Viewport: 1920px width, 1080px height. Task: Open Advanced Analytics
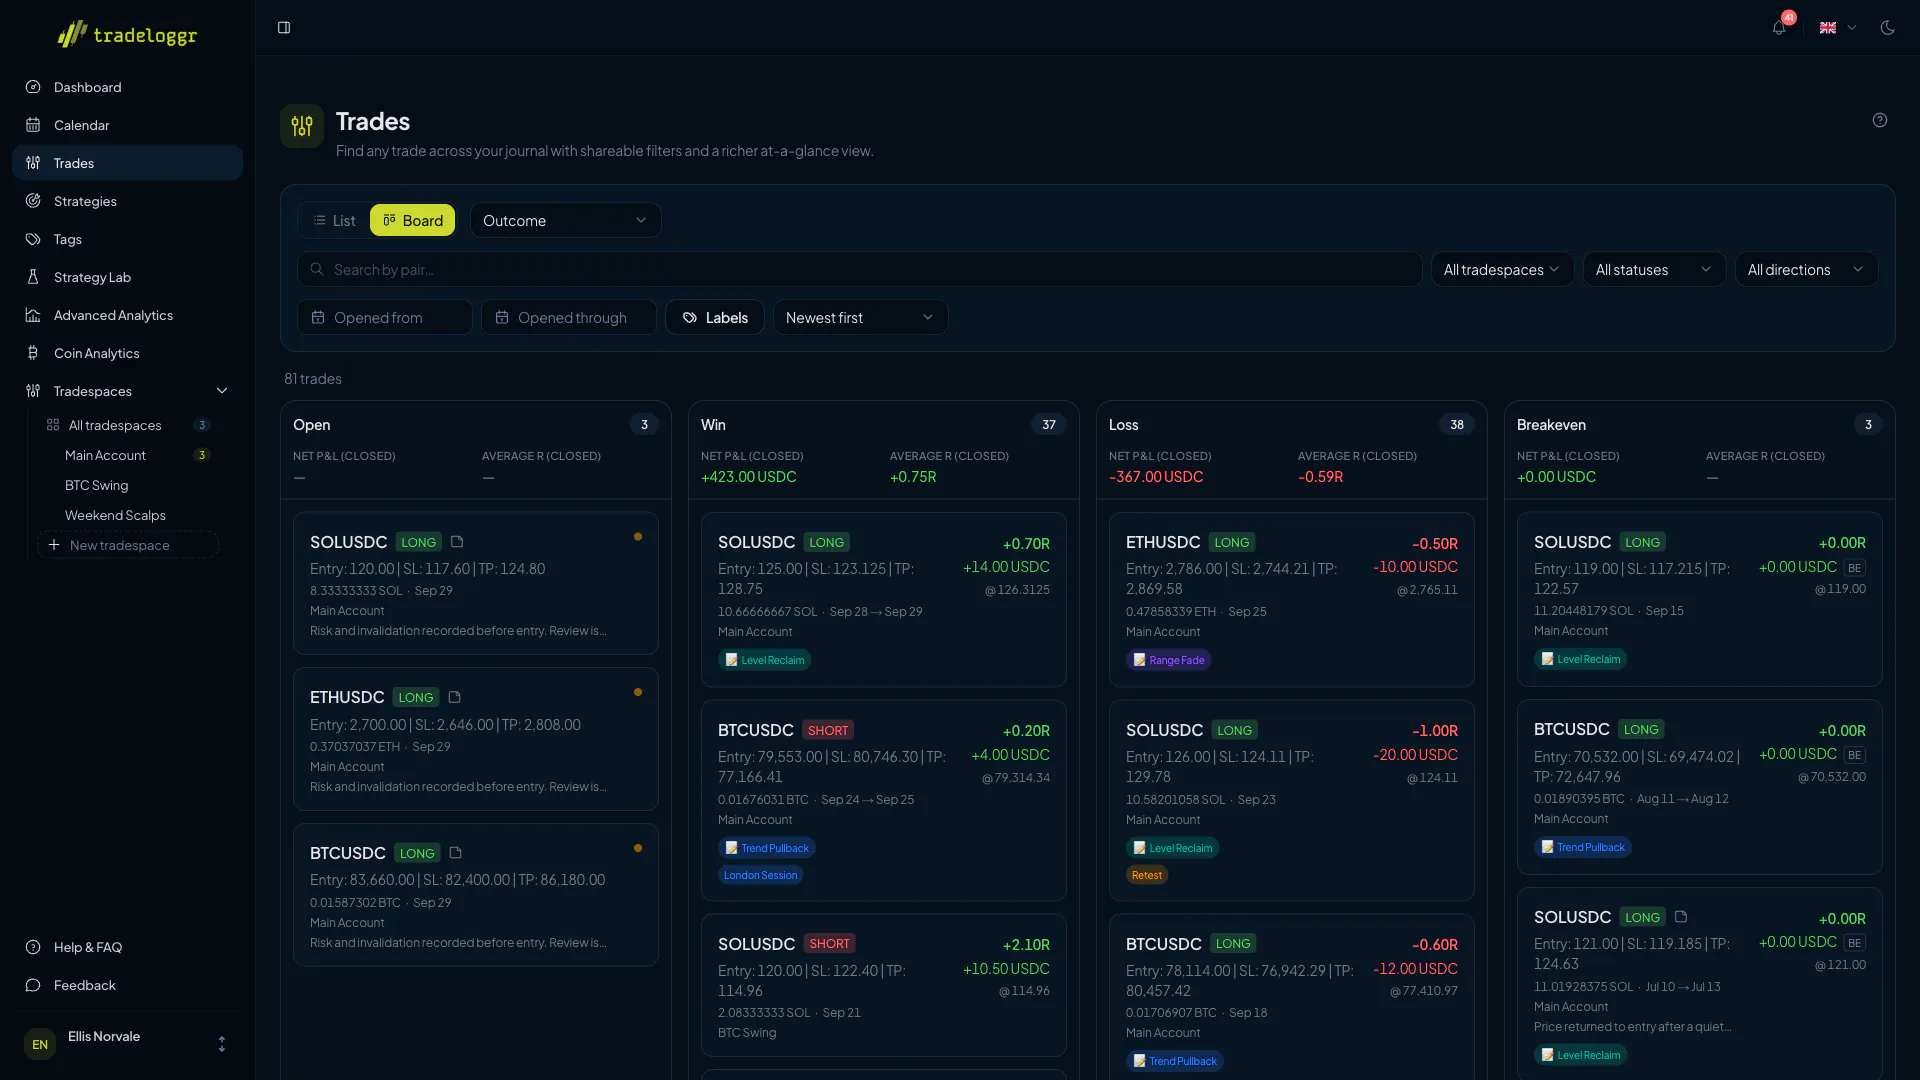click(x=127, y=315)
